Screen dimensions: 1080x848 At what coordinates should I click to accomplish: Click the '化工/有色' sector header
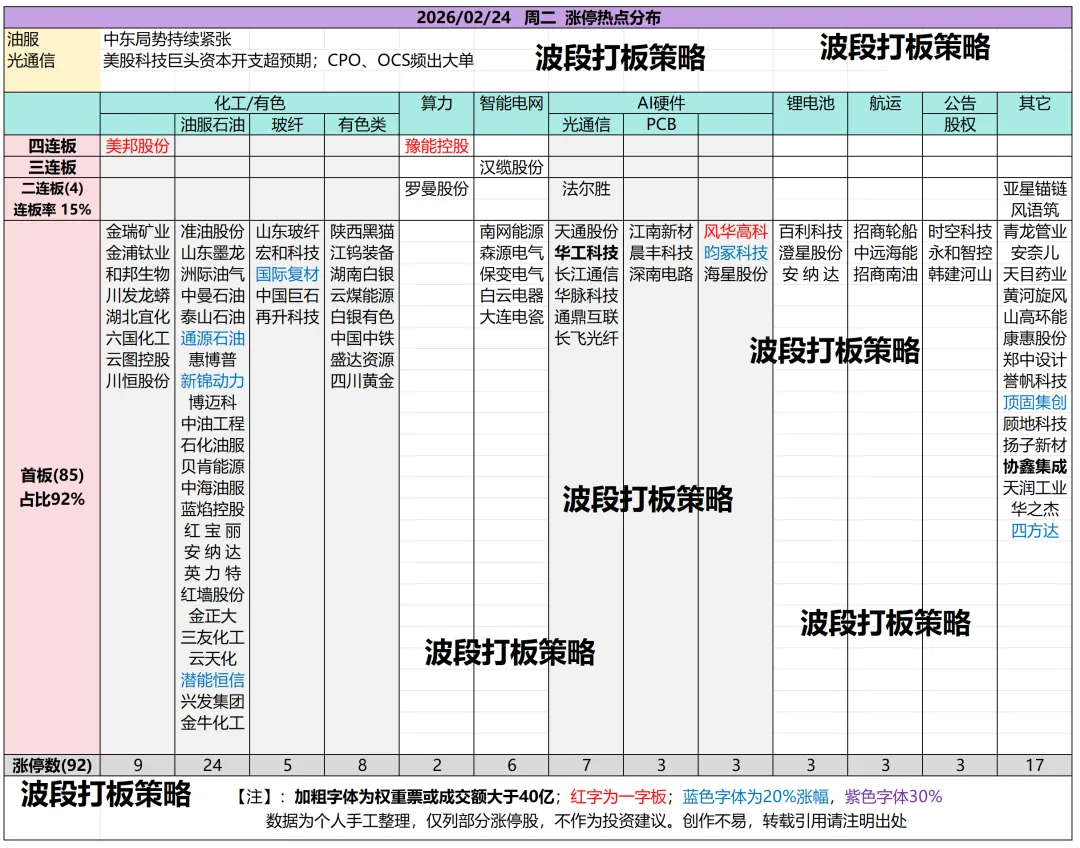tap(249, 103)
